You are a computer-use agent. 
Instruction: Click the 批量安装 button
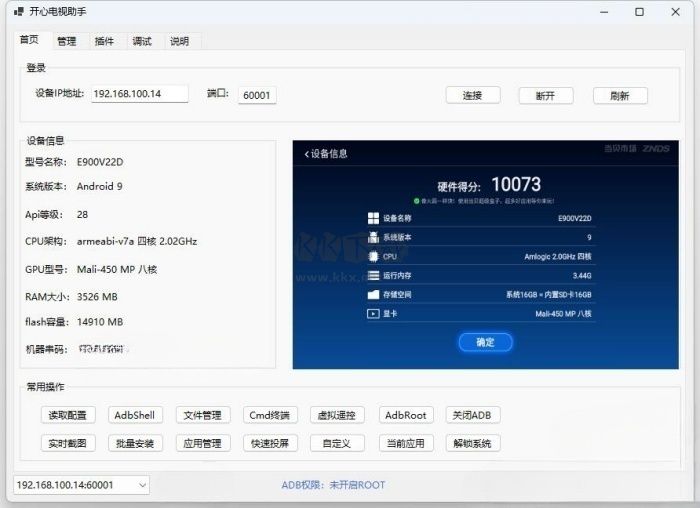click(x=135, y=443)
